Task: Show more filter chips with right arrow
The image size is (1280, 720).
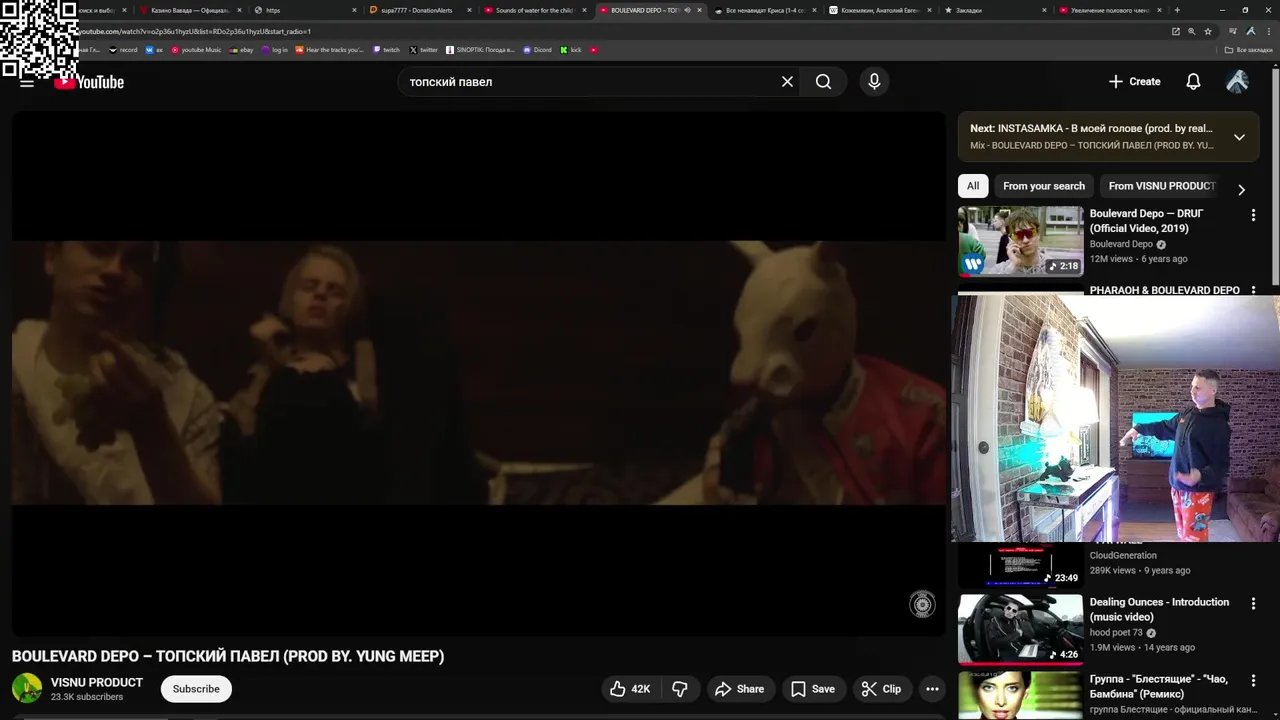Action: (1241, 189)
